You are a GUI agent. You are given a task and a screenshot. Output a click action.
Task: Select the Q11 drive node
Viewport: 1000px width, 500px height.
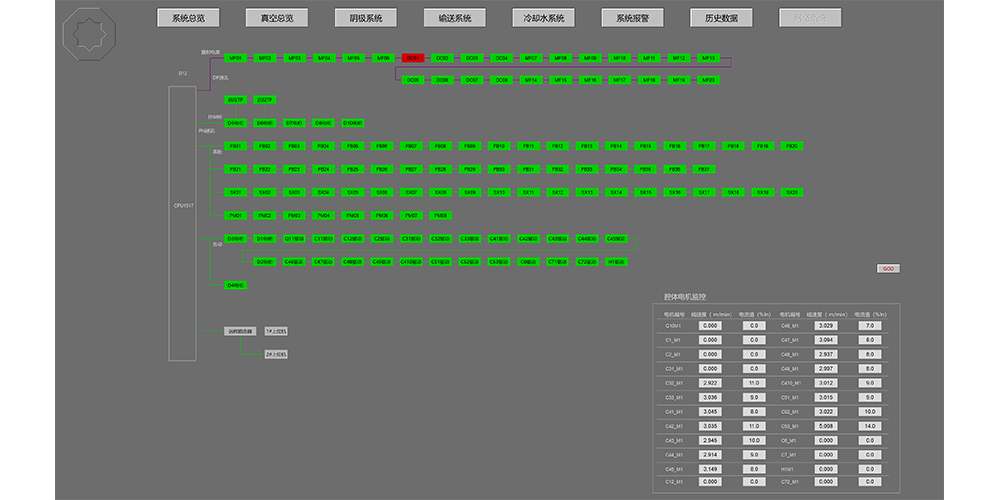coord(294,239)
